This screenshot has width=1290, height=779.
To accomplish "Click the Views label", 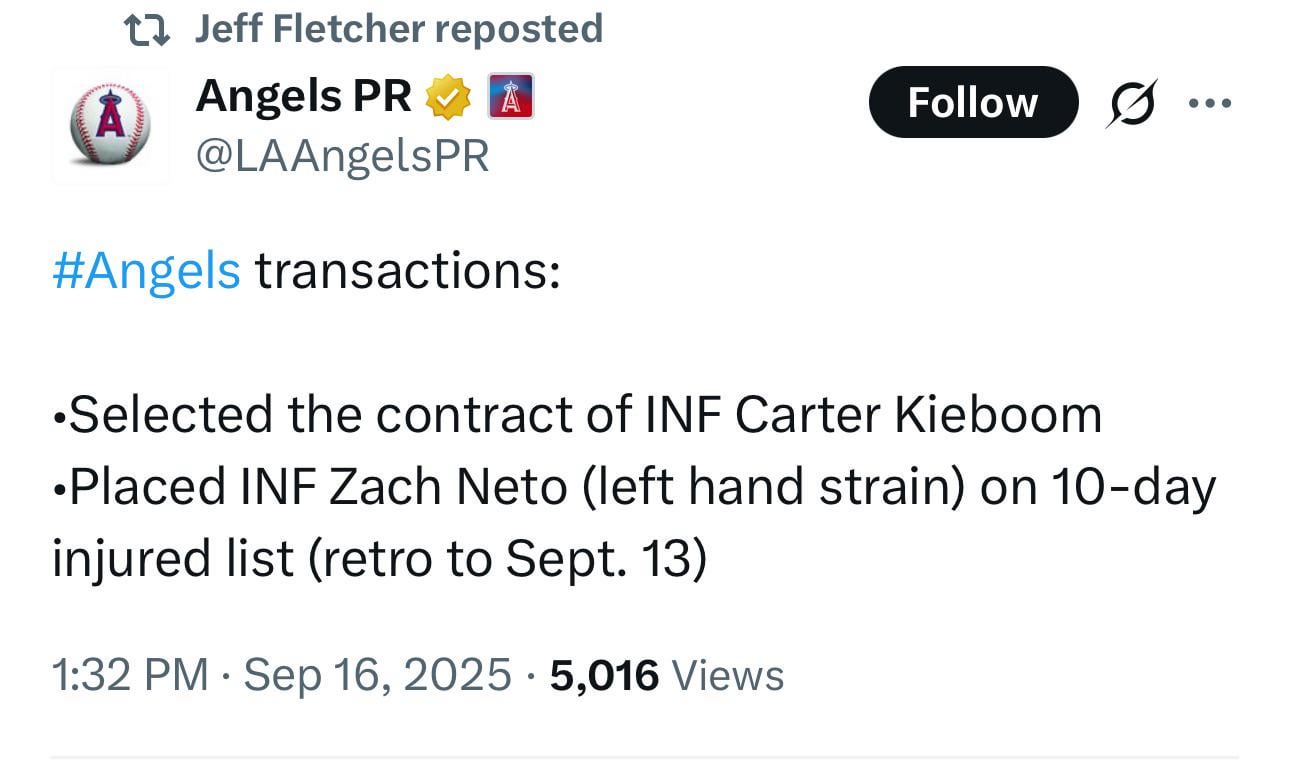I will click(x=728, y=675).
